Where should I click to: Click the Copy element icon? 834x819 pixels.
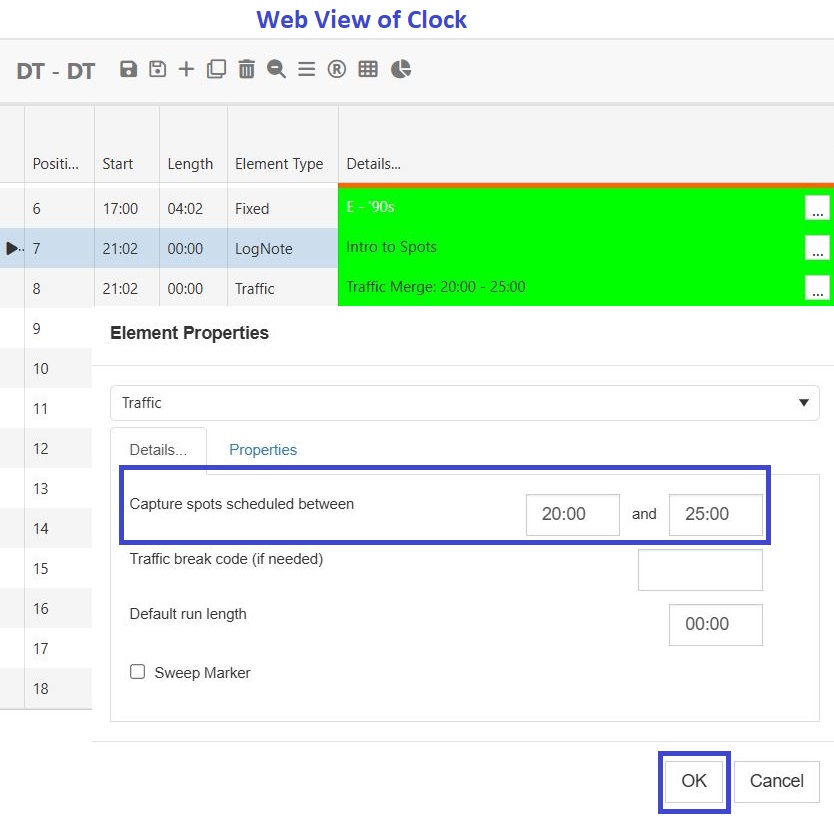217,70
